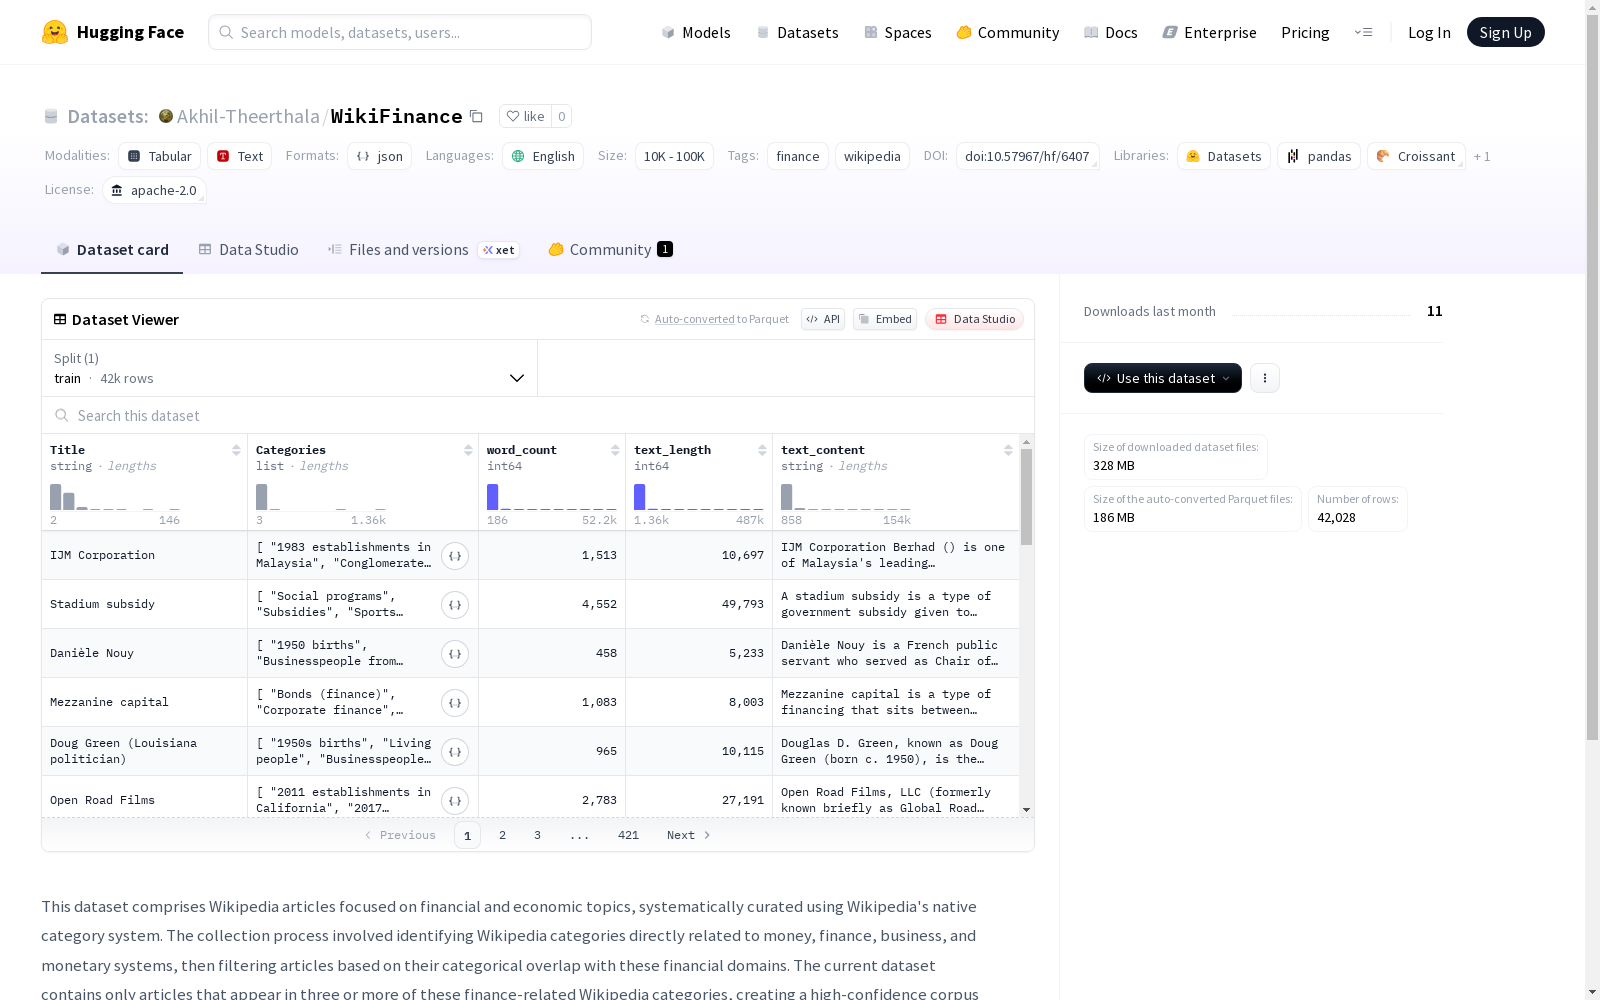Viewport: 1600px width, 1000px height.
Task: Click the Tabular modality tag
Action: click(x=160, y=156)
